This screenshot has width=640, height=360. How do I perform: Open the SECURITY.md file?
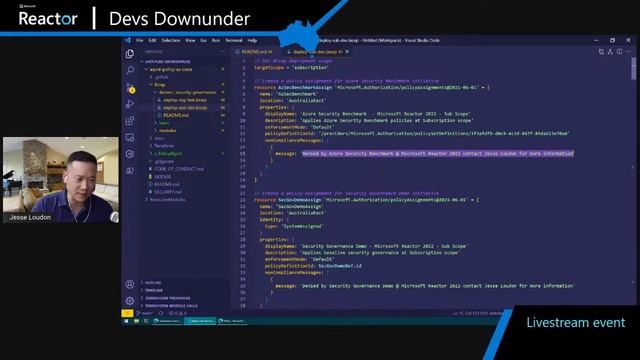pos(167,192)
